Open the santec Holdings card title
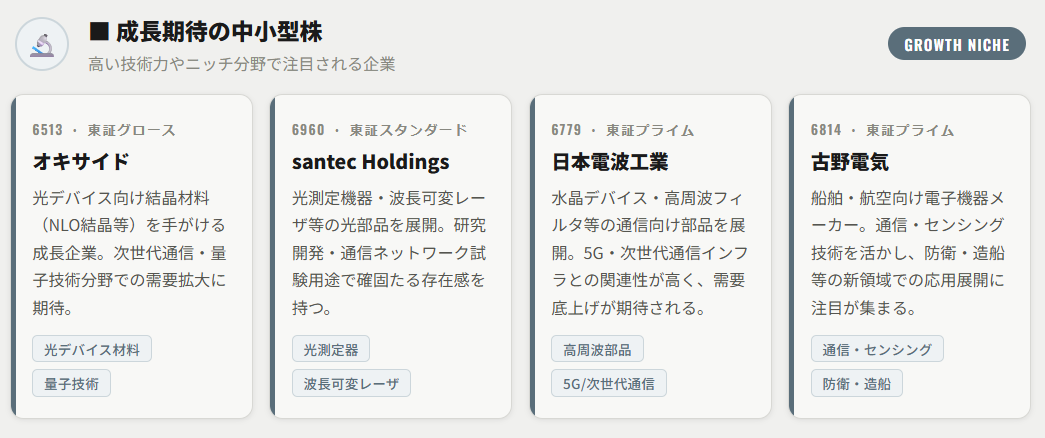1045x438 pixels. [x=371, y=162]
